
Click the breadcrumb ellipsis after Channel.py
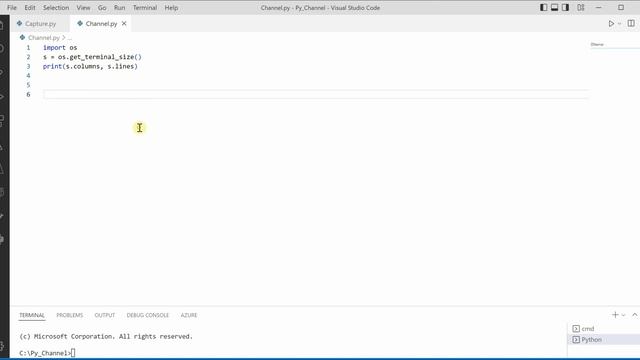(x=69, y=38)
